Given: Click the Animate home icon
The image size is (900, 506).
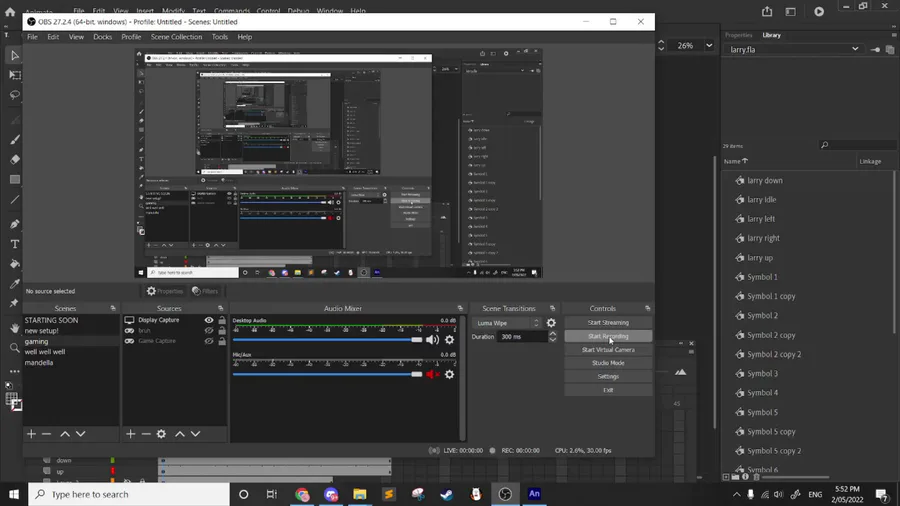Looking at the screenshot, I should (x=10, y=11).
